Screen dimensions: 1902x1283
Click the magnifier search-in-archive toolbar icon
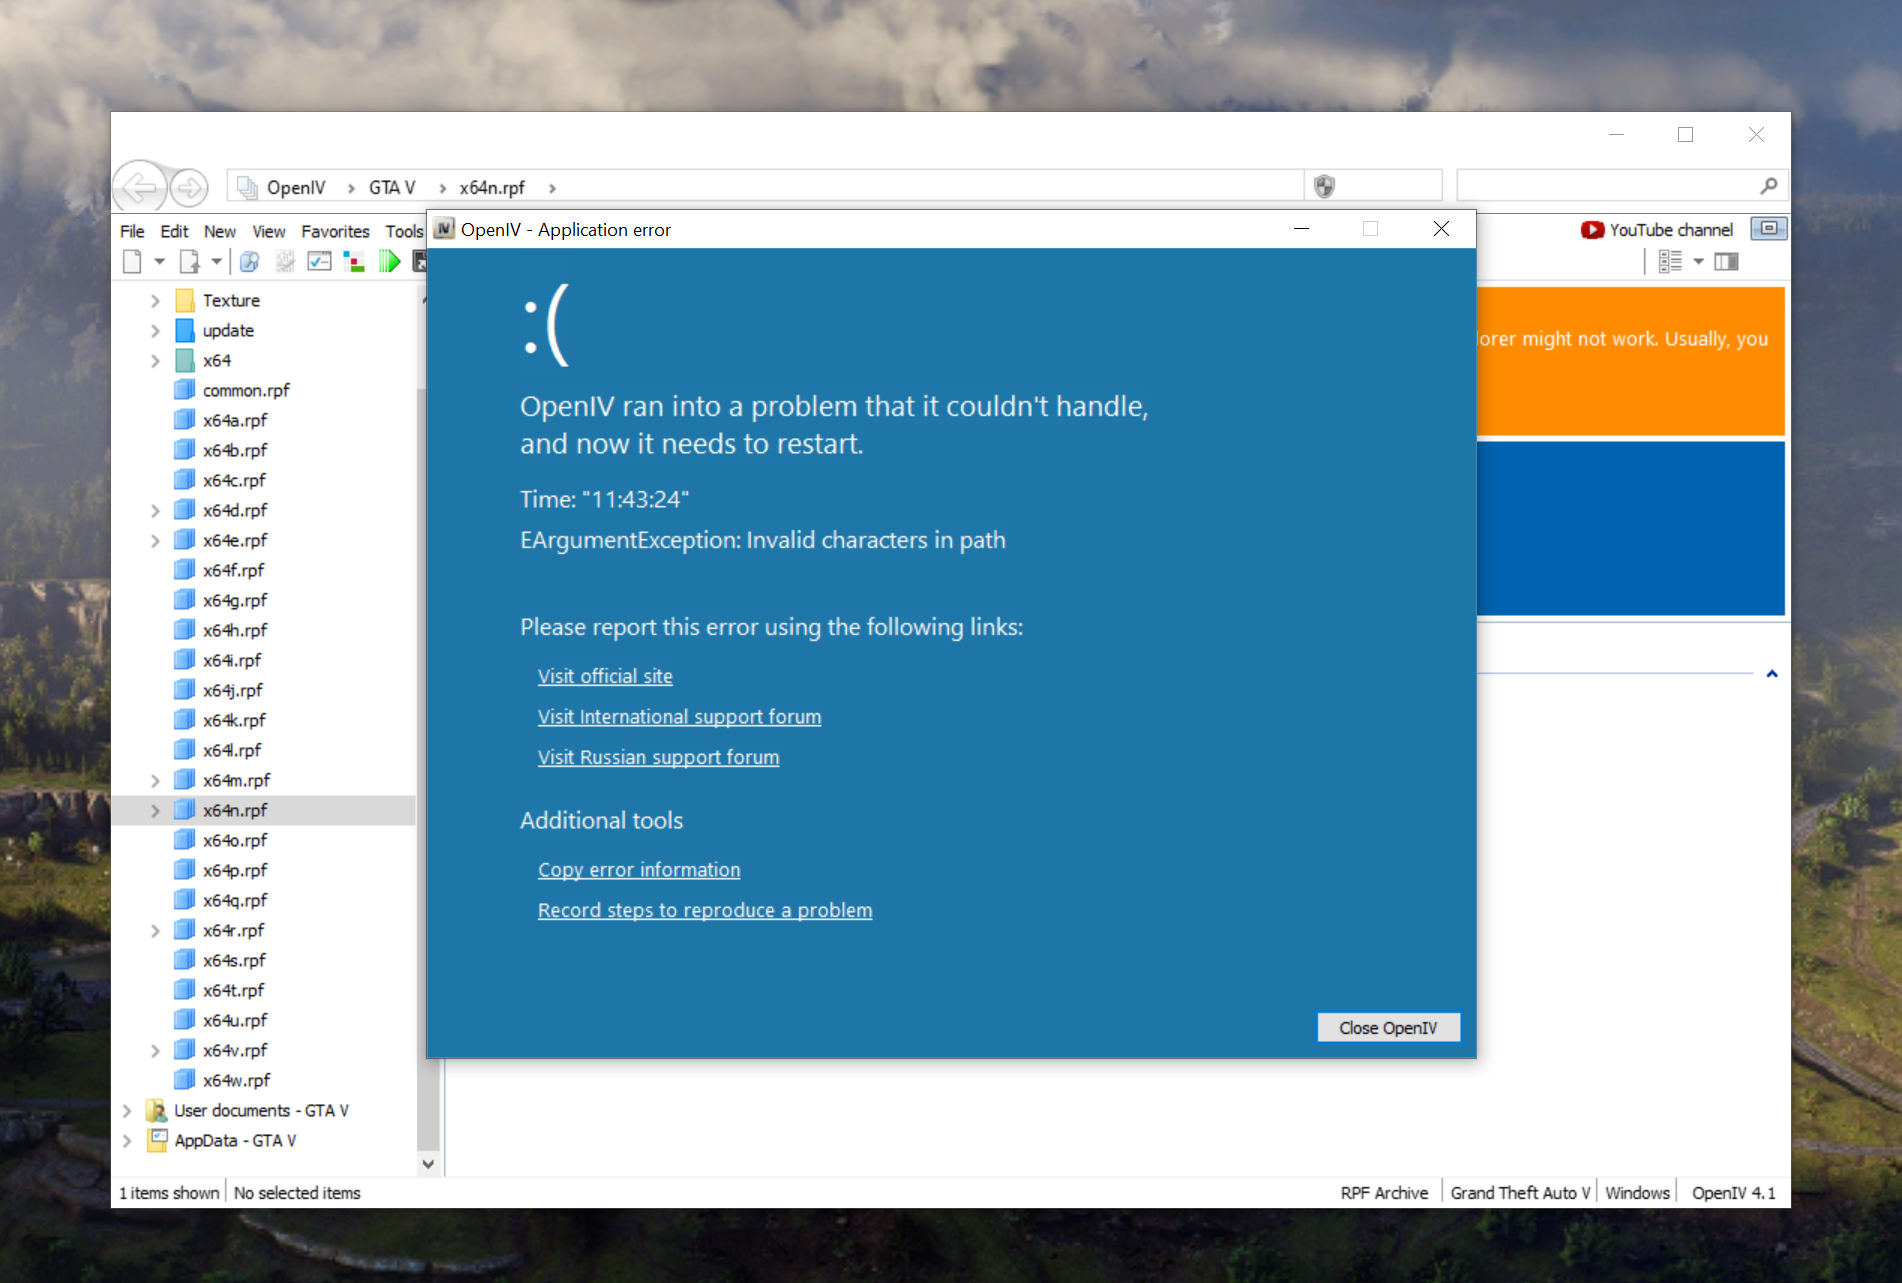tap(250, 262)
